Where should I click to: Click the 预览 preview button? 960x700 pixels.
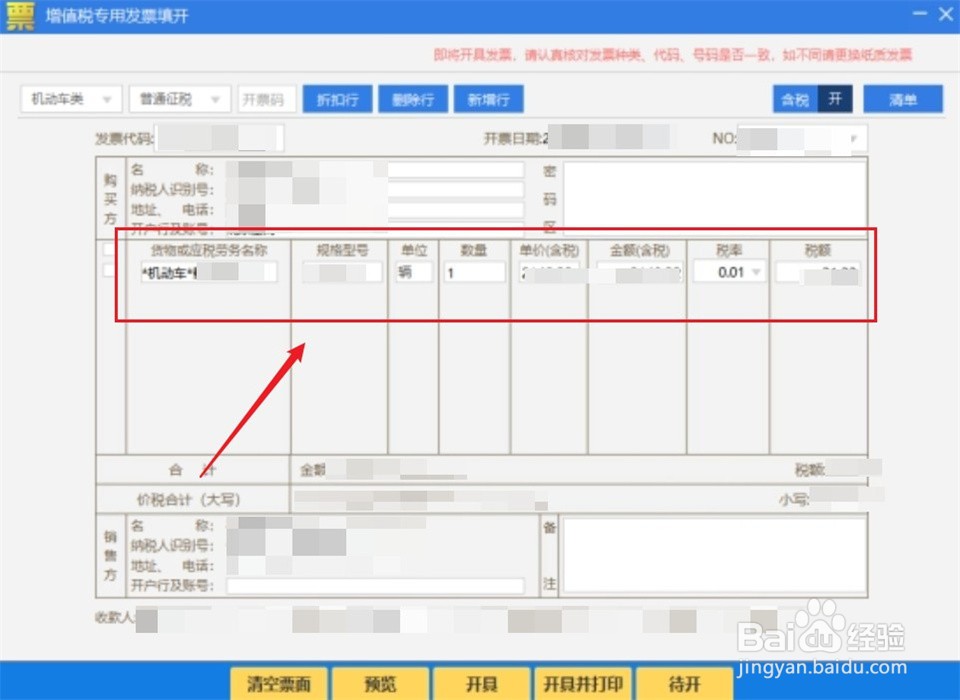[x=380, y=684]
